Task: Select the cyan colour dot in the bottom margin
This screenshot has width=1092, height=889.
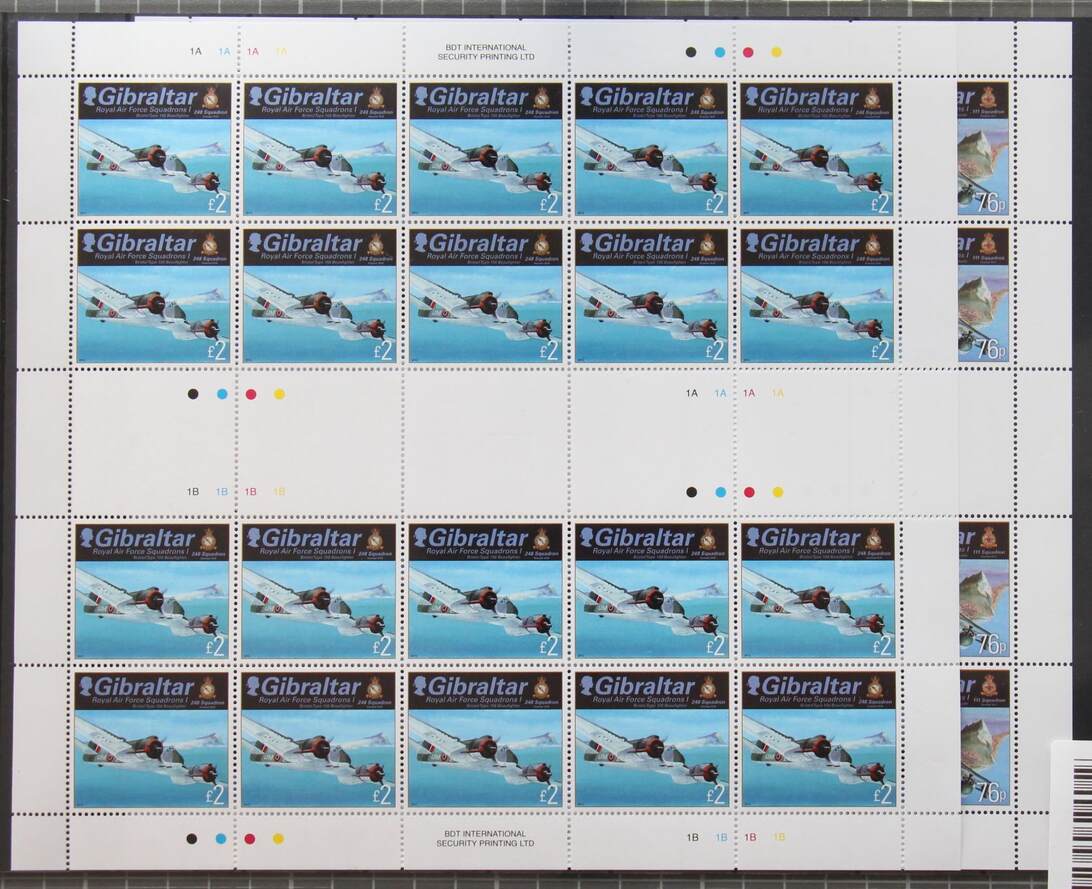Action: pyautogui.click(x=221, y=839)
